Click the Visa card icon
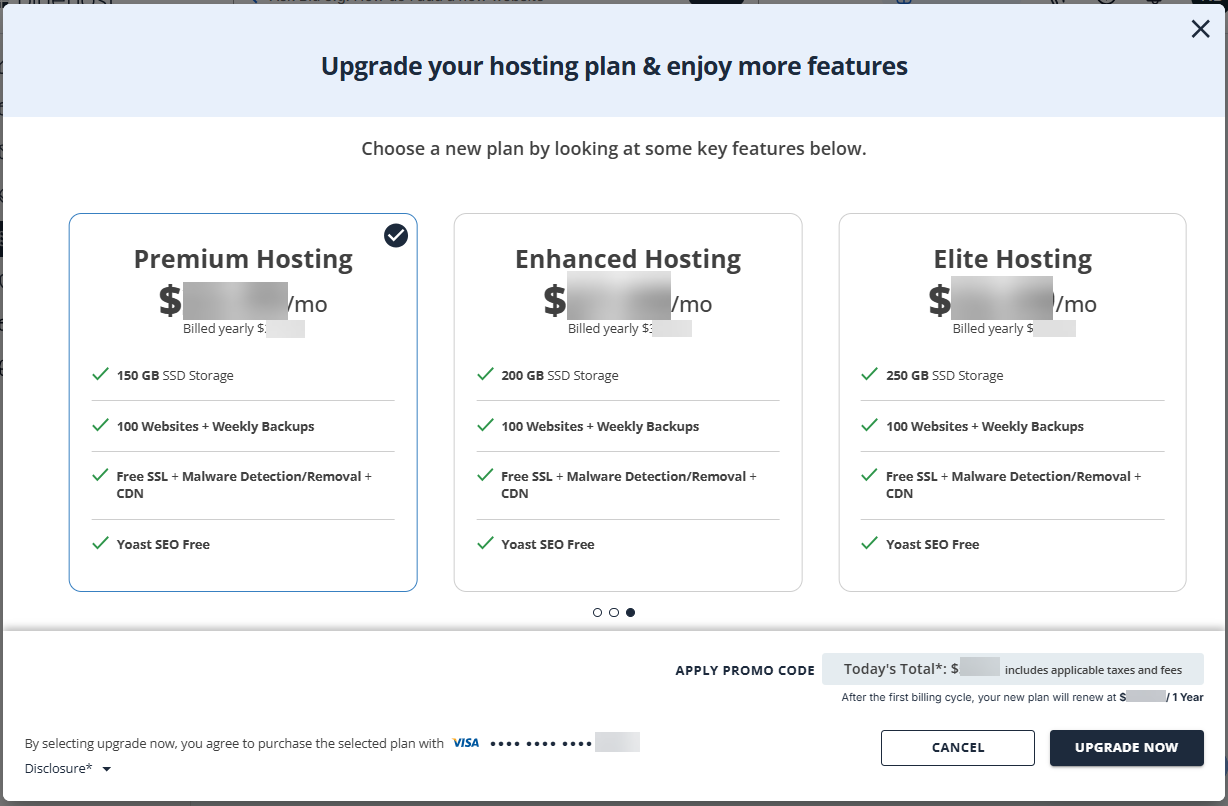 (465, 743)
